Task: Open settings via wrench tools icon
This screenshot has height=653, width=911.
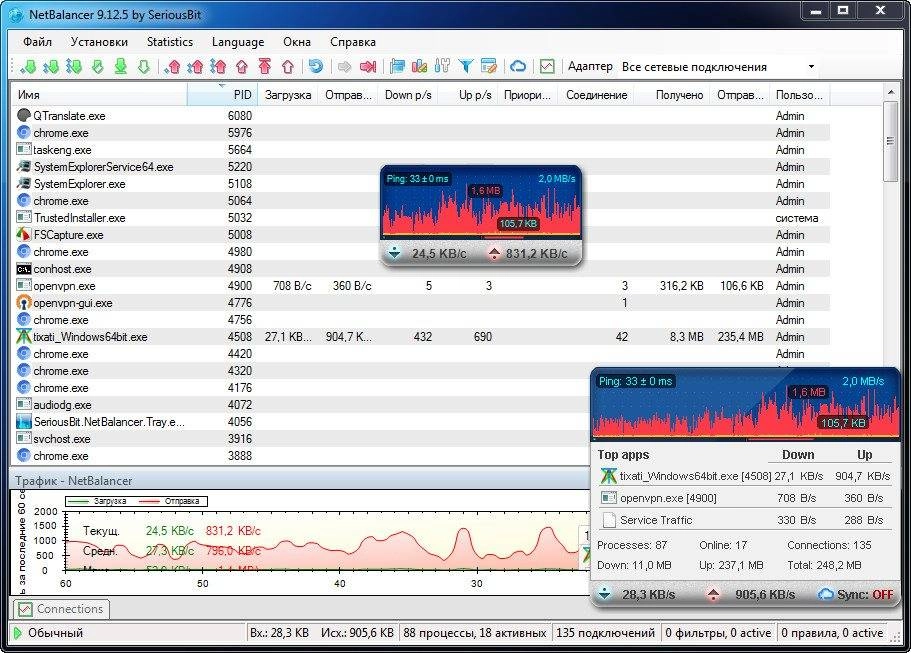Action: tap(442, 66)
